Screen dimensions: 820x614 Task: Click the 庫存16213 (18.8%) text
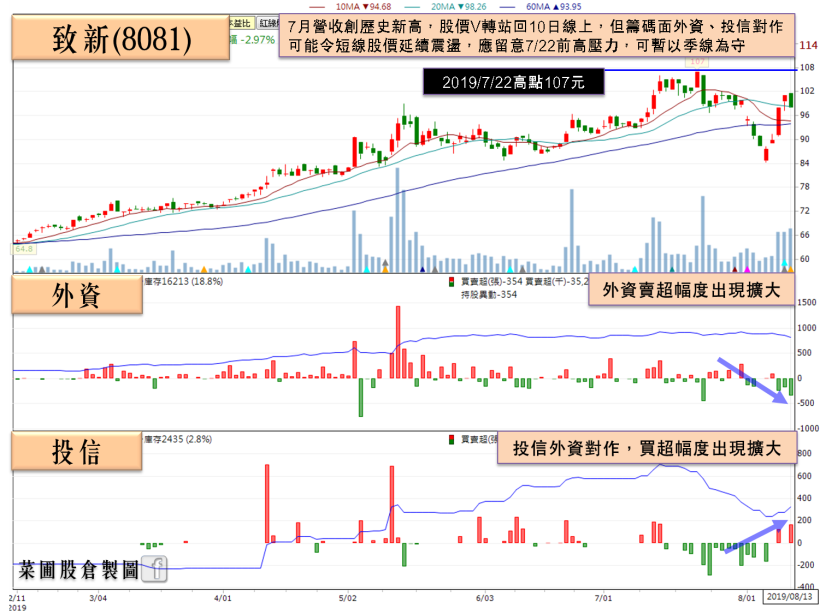point(183,281)
